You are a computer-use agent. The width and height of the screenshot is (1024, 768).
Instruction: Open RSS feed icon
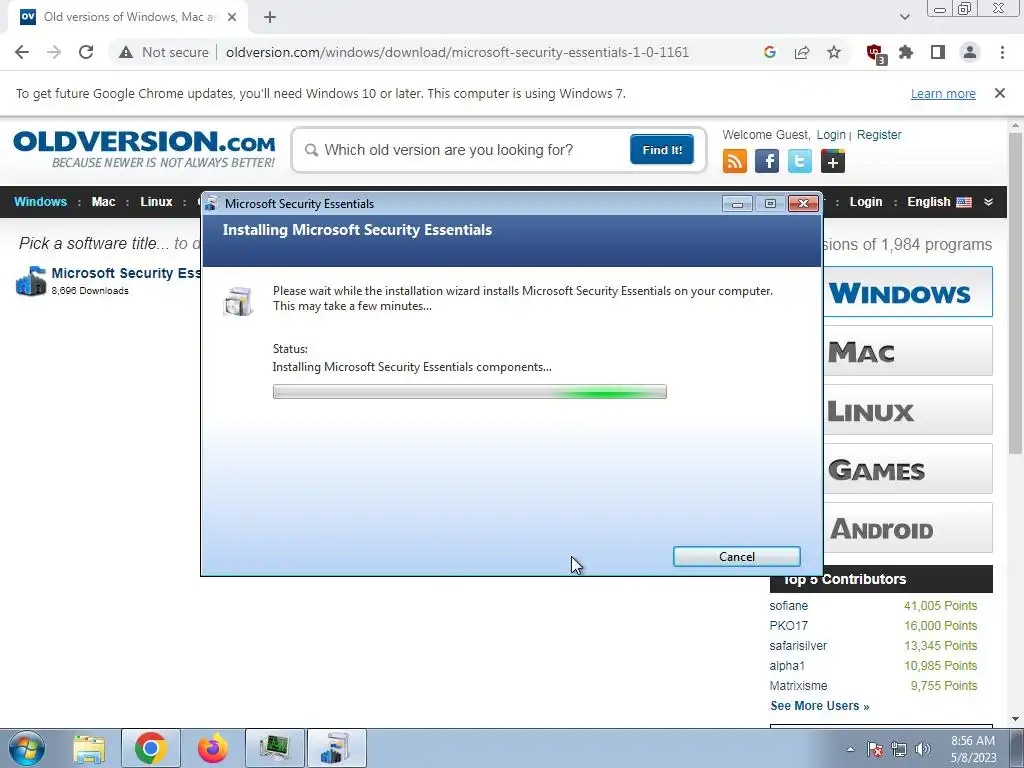(735, 161)
